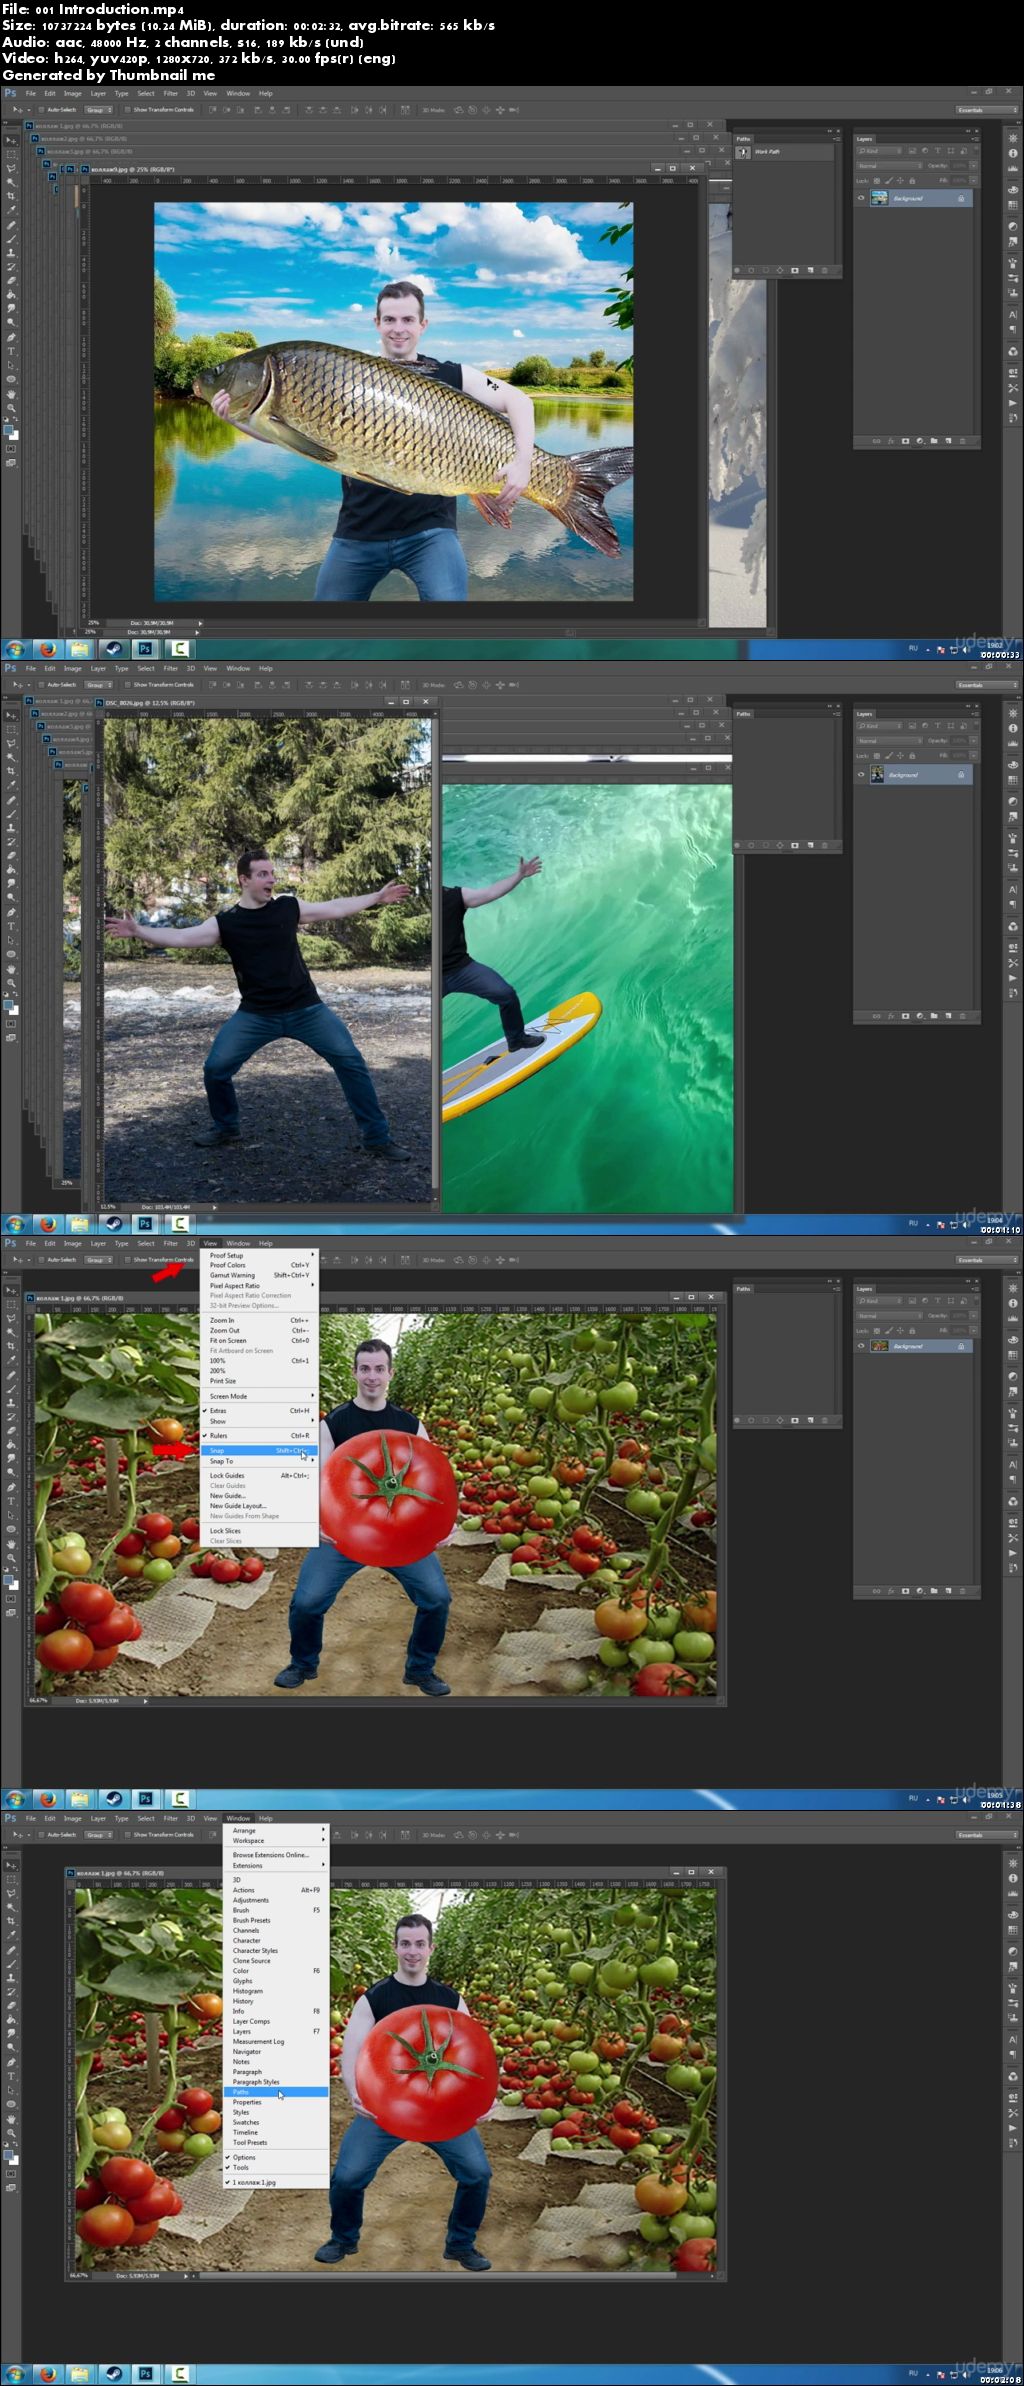Select Rectangular Marquee tool in Window-menu tomato frame

pos(12,1878)
